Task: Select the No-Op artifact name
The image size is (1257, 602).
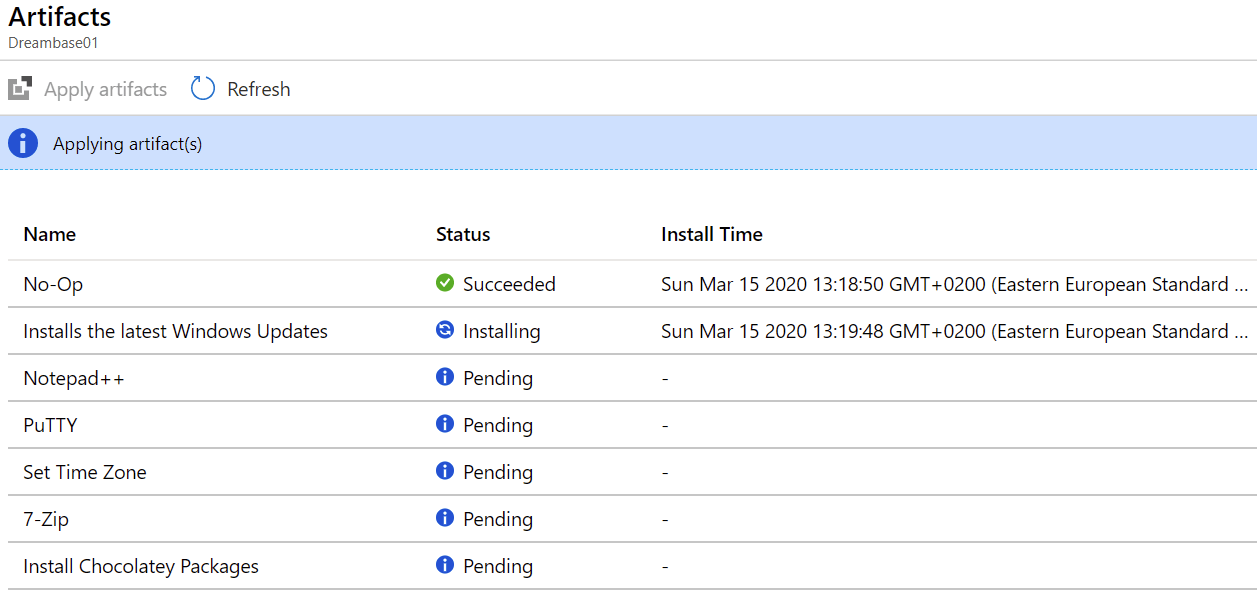Action: pos(53,284)
